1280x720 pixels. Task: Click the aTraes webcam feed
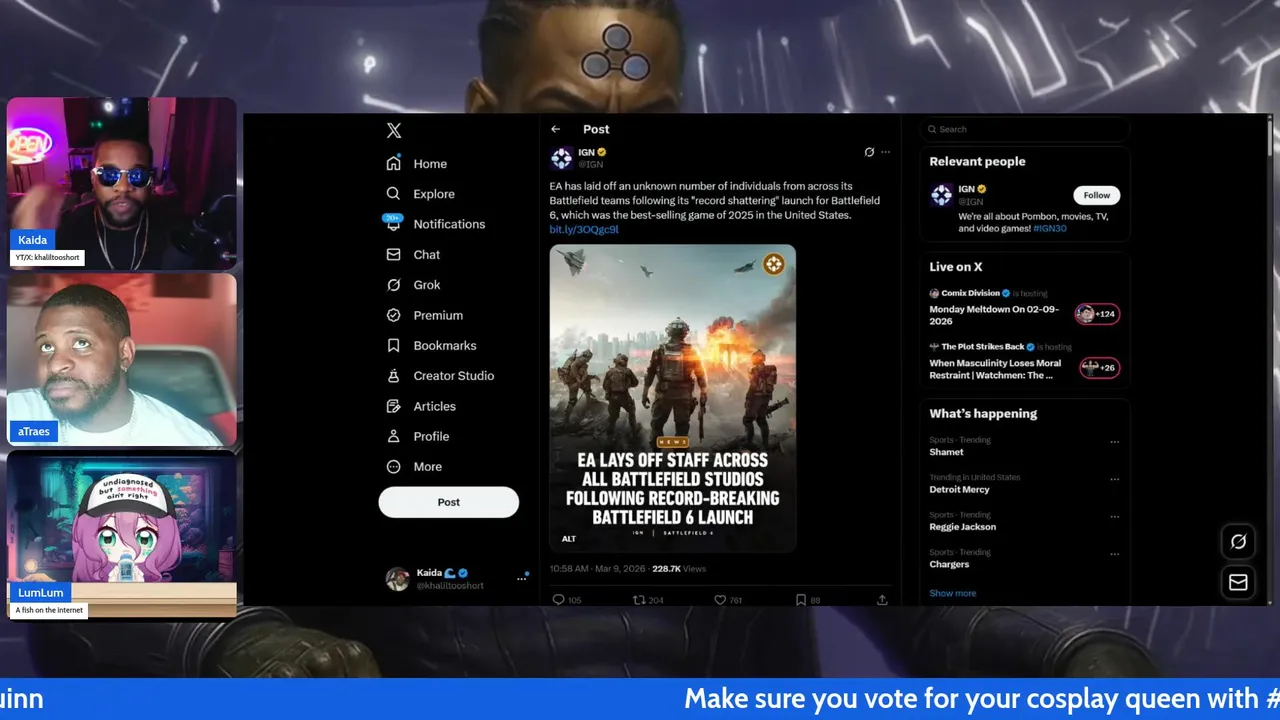(122, 360)
